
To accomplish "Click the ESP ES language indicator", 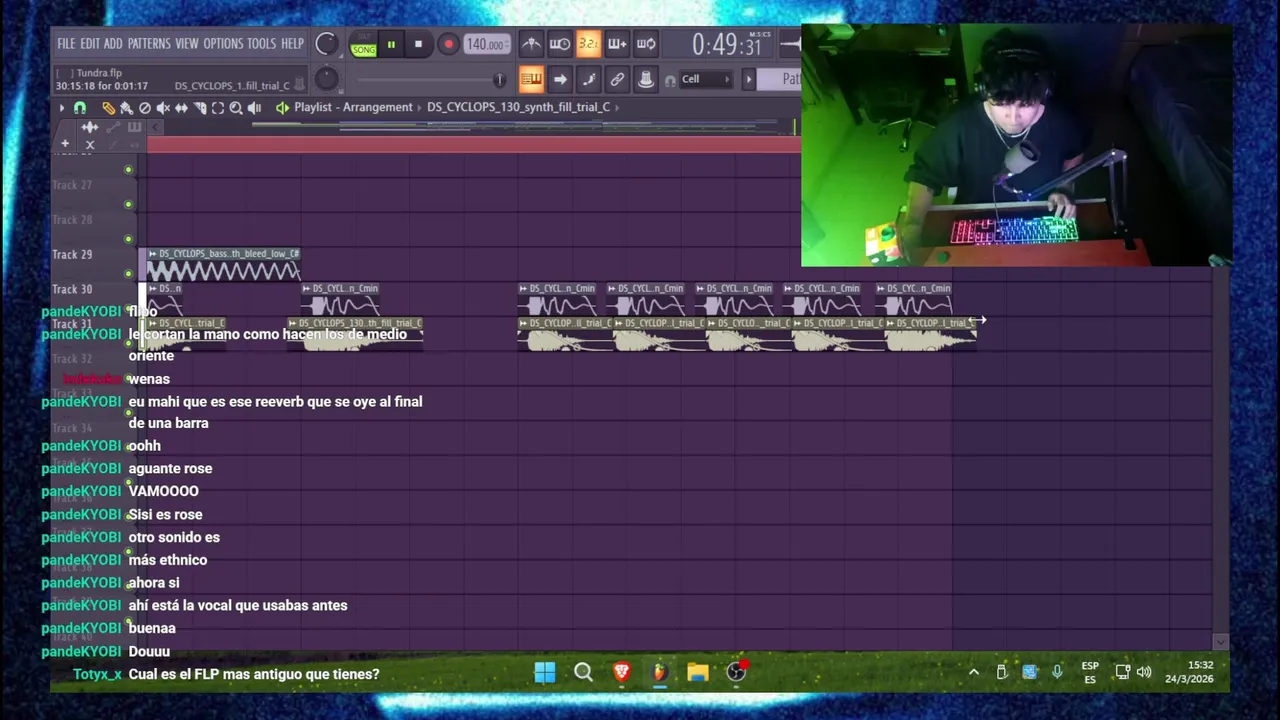I will click(x=1090, y=672).
